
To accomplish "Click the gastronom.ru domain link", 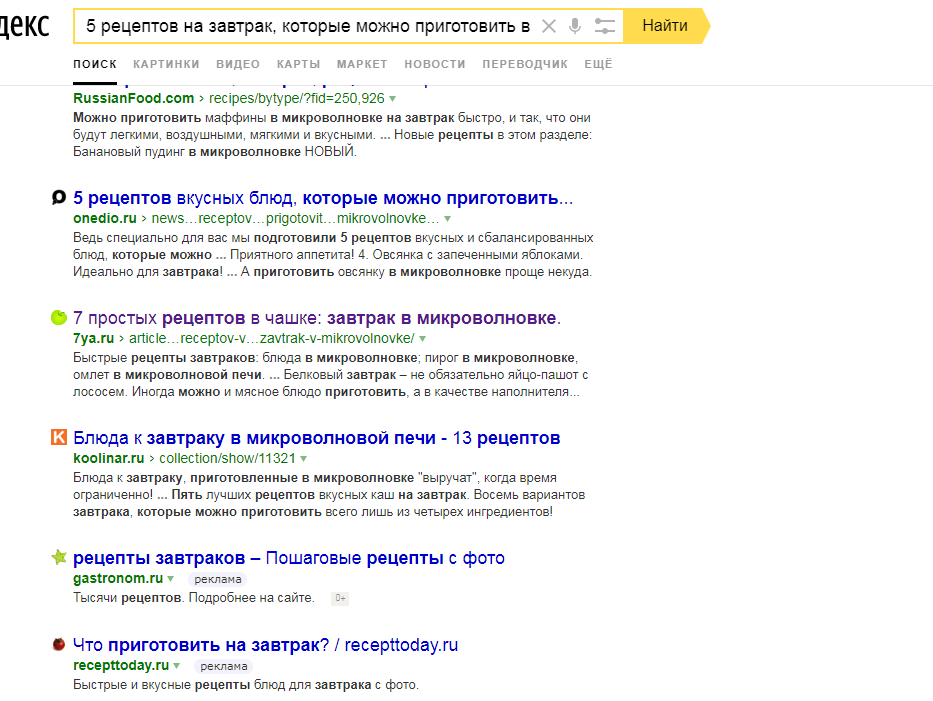I will pyautogui.click(x=118, y=578).
